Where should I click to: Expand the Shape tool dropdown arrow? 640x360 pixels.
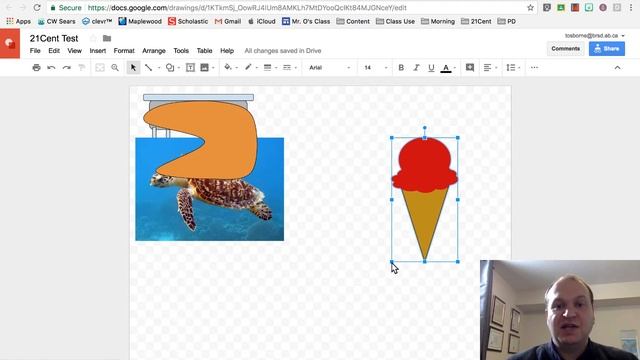tap(179, 68)
